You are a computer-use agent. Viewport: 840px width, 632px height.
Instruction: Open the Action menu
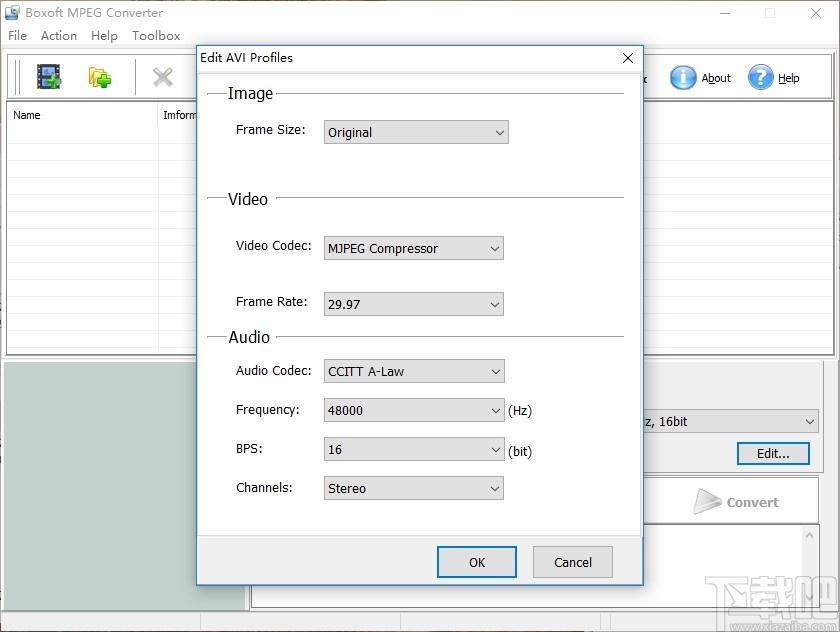(59, 35)
